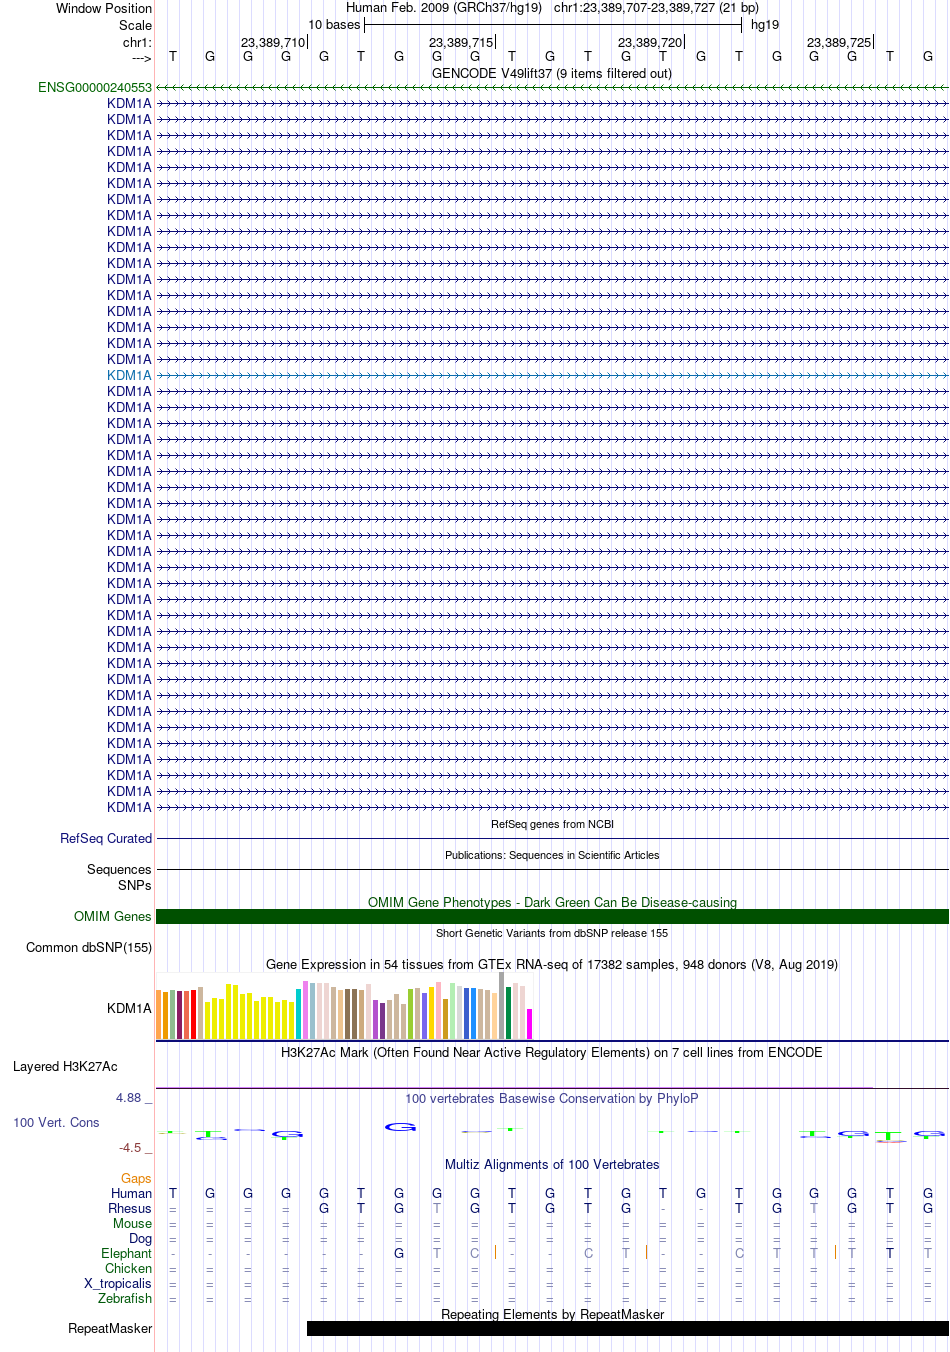950x1352 pixels.
Task: Click the cyan bar in GTEx chart
Action: [x=298, y=1015]
